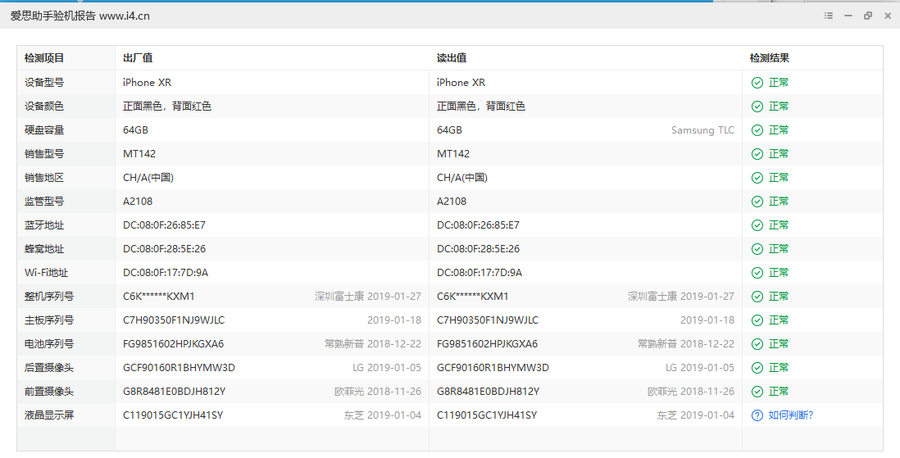This screenshot has height=458, width=900.
Task: Click the green check icon in 后置摄像头 row
Action: 757,367
